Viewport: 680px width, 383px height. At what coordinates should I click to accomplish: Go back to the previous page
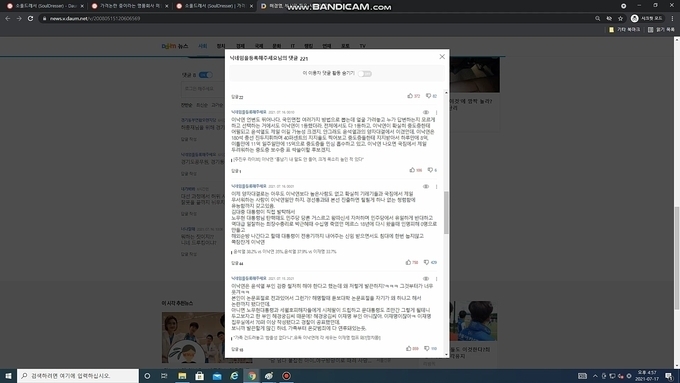coord(8,18)
